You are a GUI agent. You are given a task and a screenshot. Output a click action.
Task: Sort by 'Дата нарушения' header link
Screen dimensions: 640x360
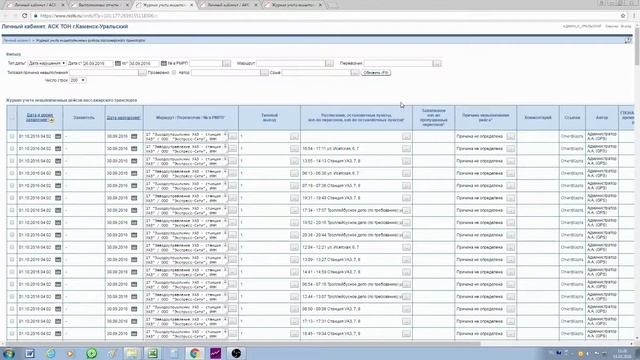click(x=124, y=118)
